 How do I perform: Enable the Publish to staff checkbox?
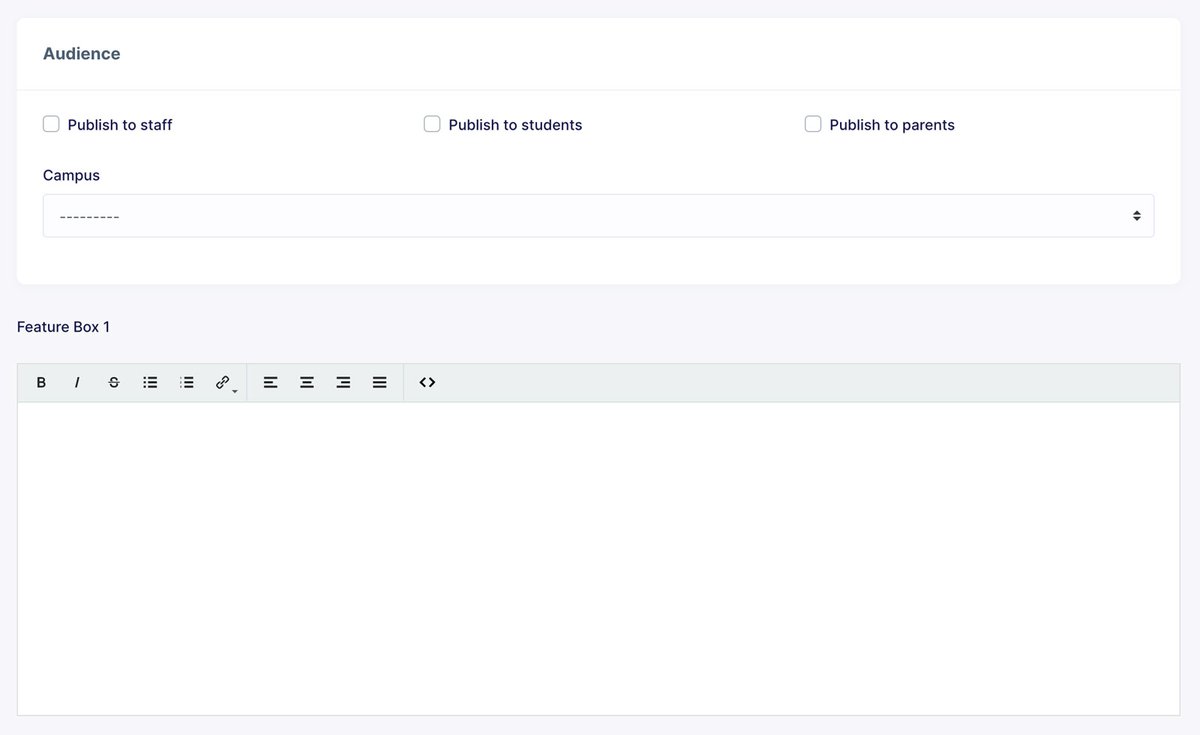[51, 124]
